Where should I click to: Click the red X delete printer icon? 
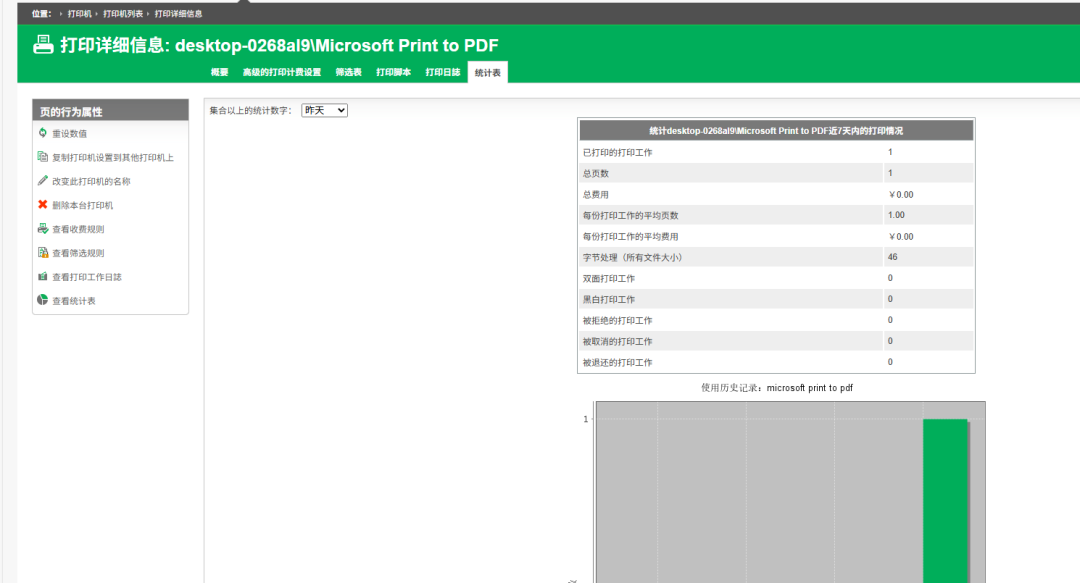pos(43,205)
